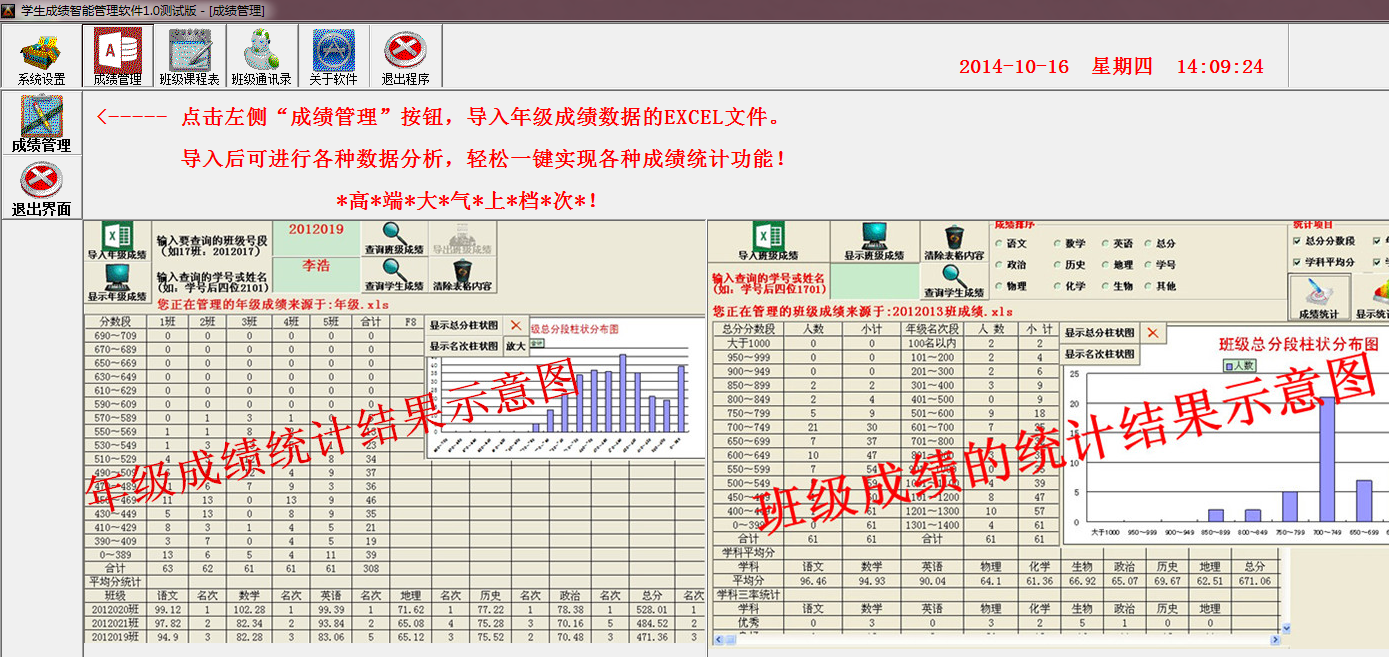Screen dimensions: 1389x657
Task: Click 显示班级成绩 monitor icon
Action: point(874,242)
